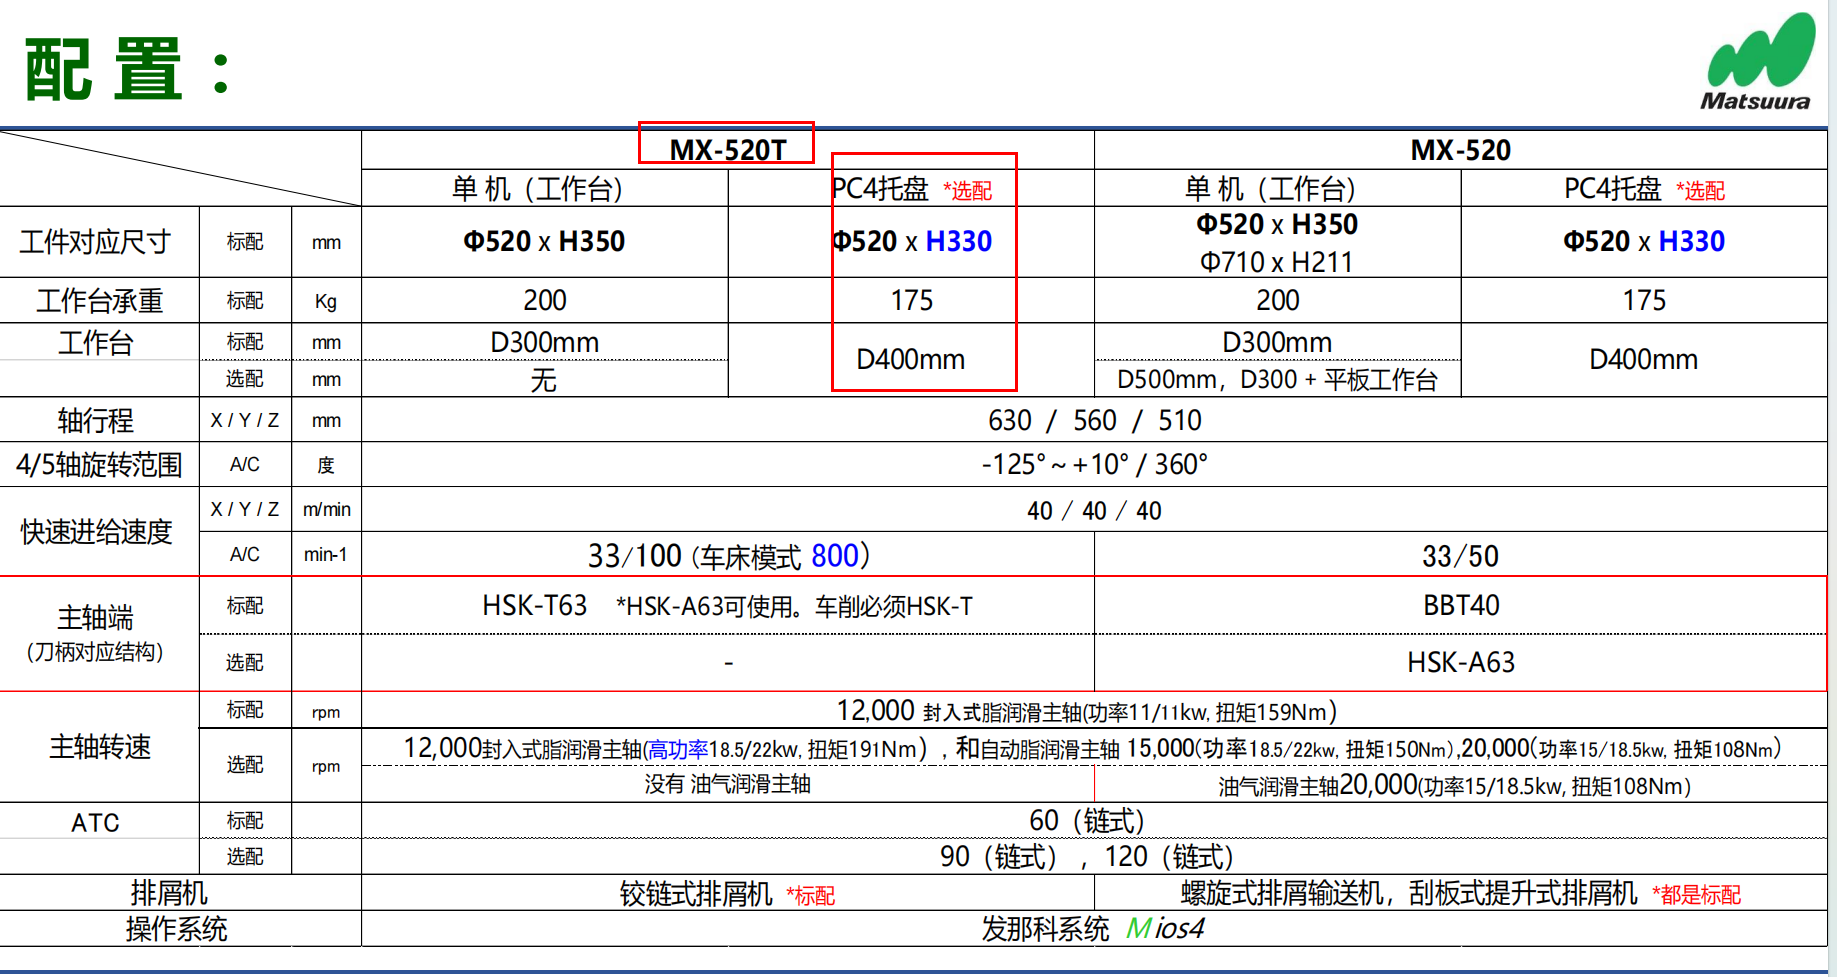Select the 工作台承重 row label

(x=100, y=301)
